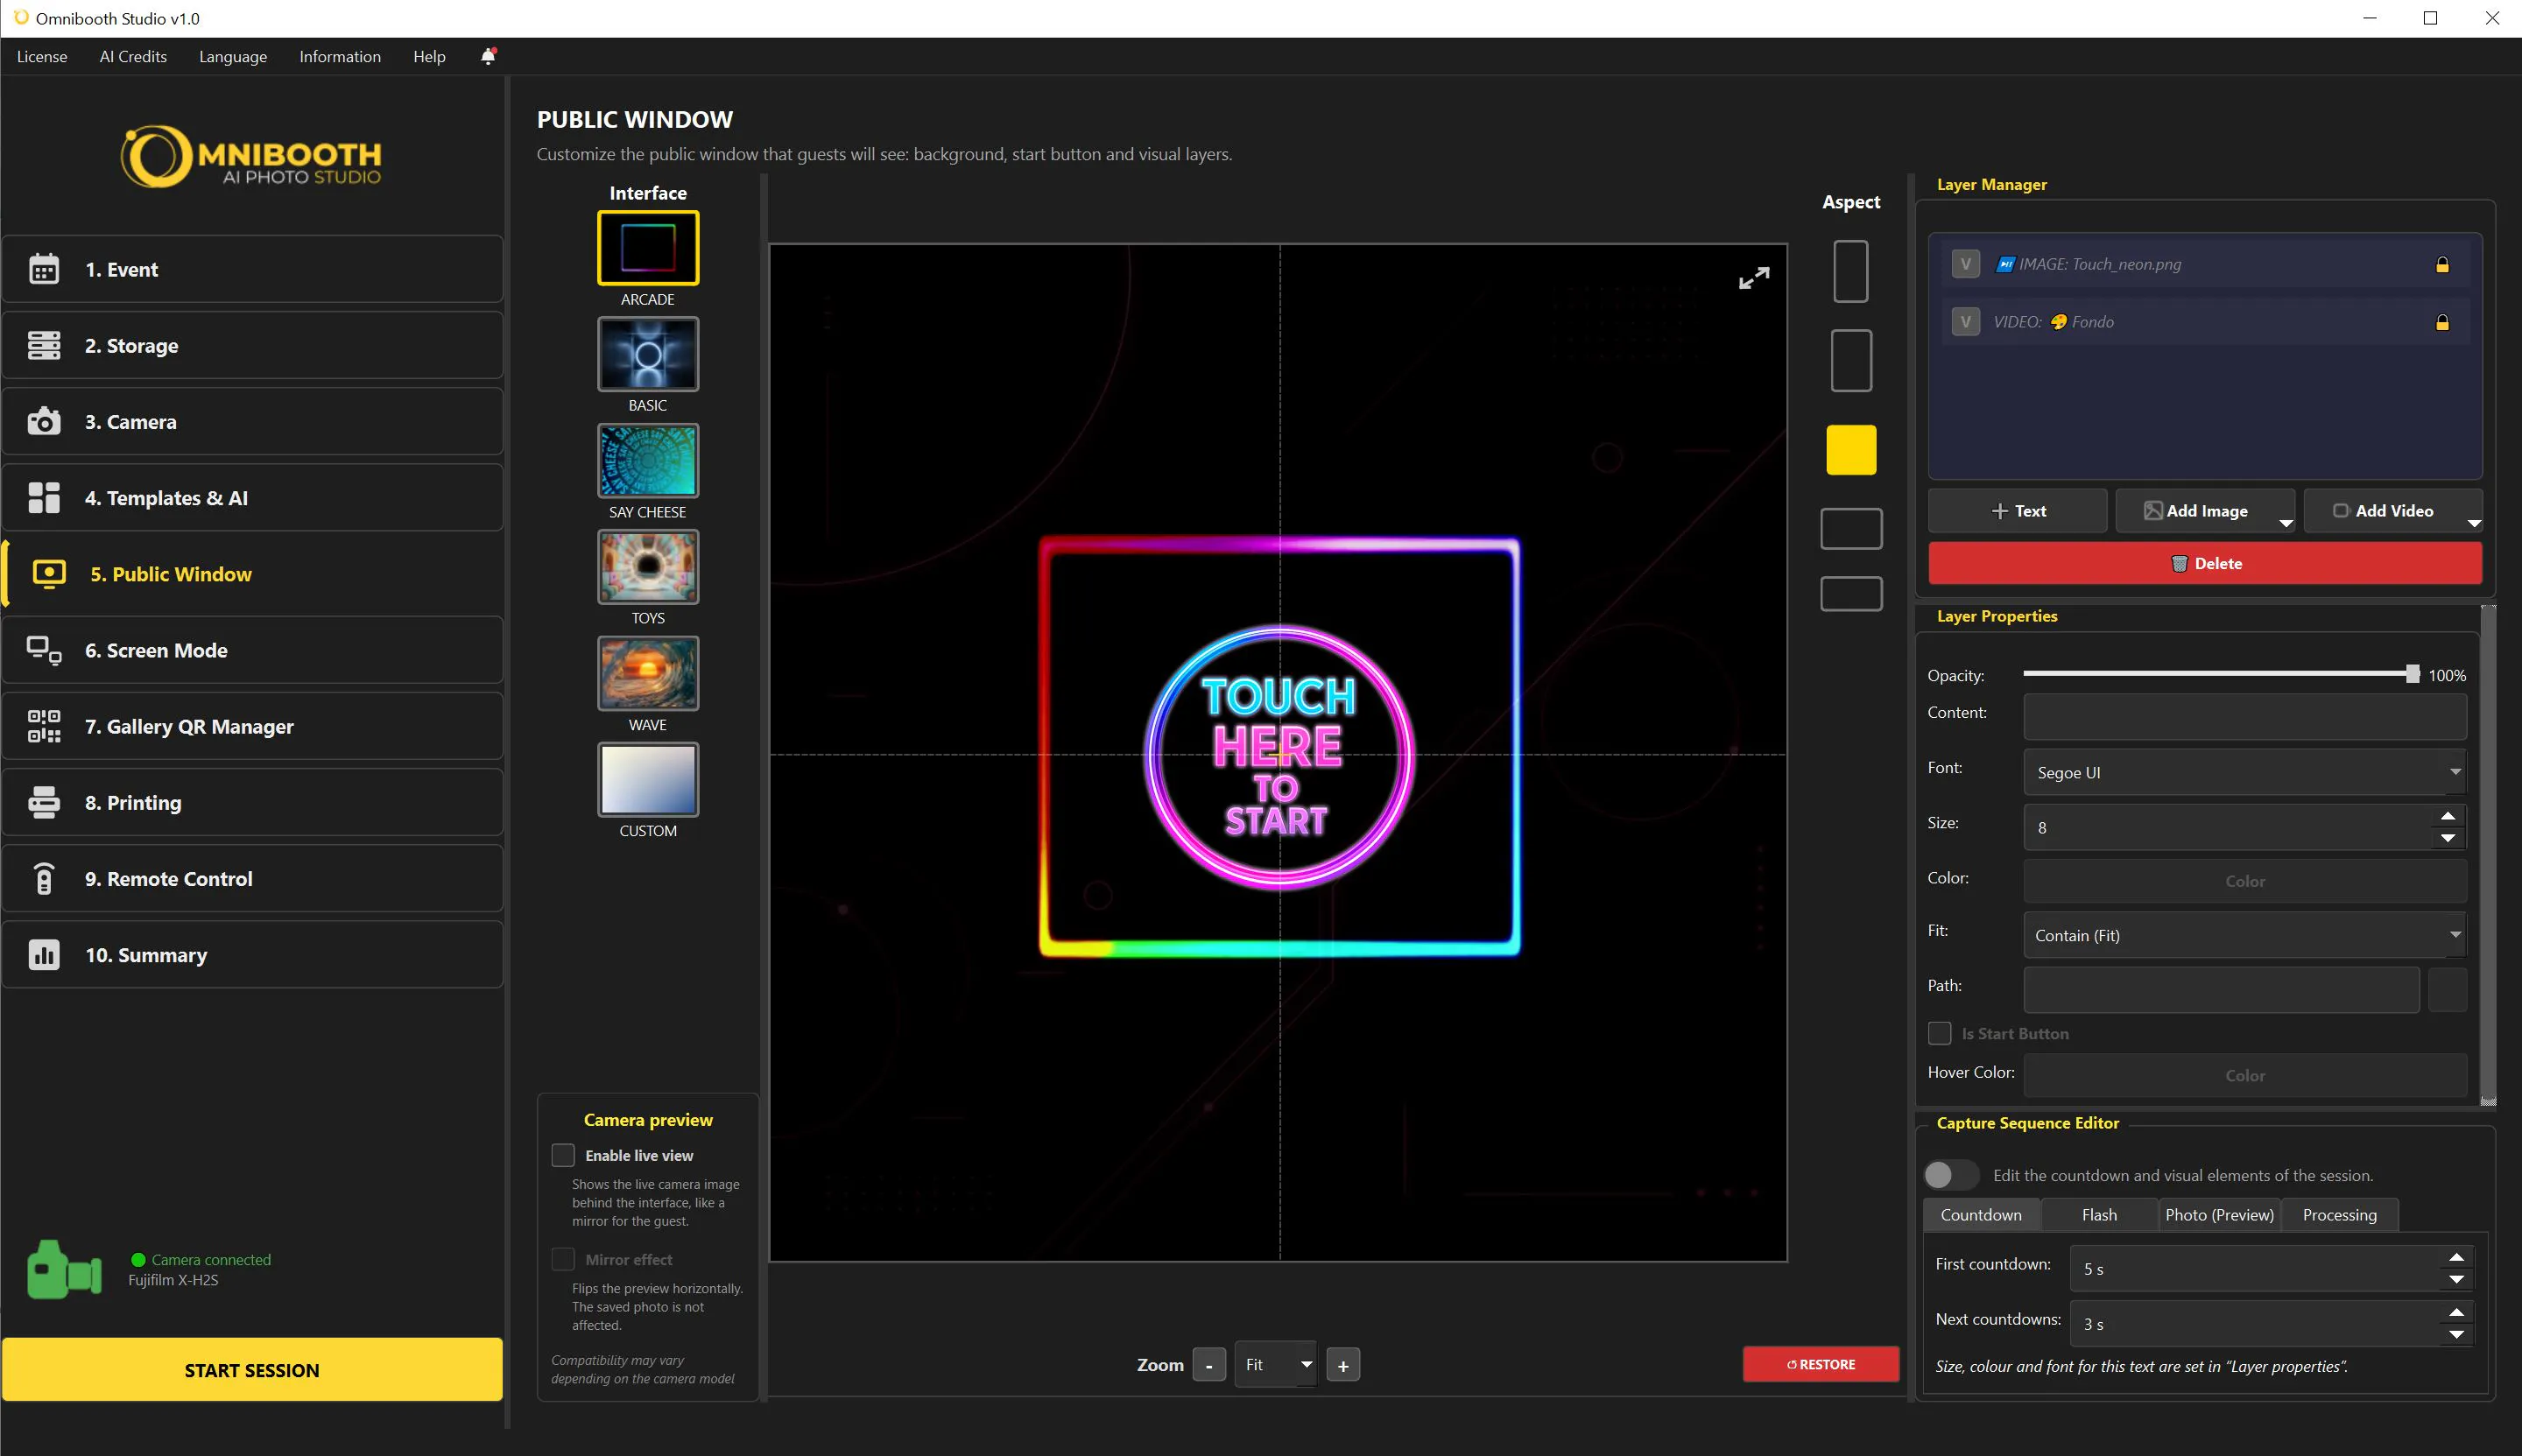Click the Content input field
Viewport: 2522px width, 1456px height.
(x=2244, y=717)
